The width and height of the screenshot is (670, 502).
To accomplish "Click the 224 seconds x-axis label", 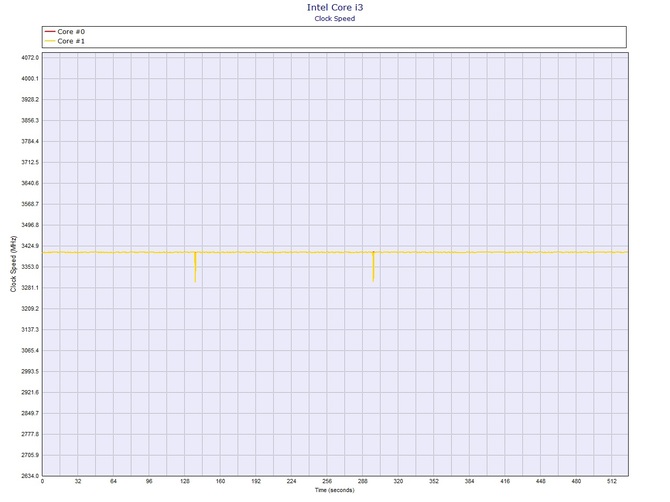I will tap(291, 481).
